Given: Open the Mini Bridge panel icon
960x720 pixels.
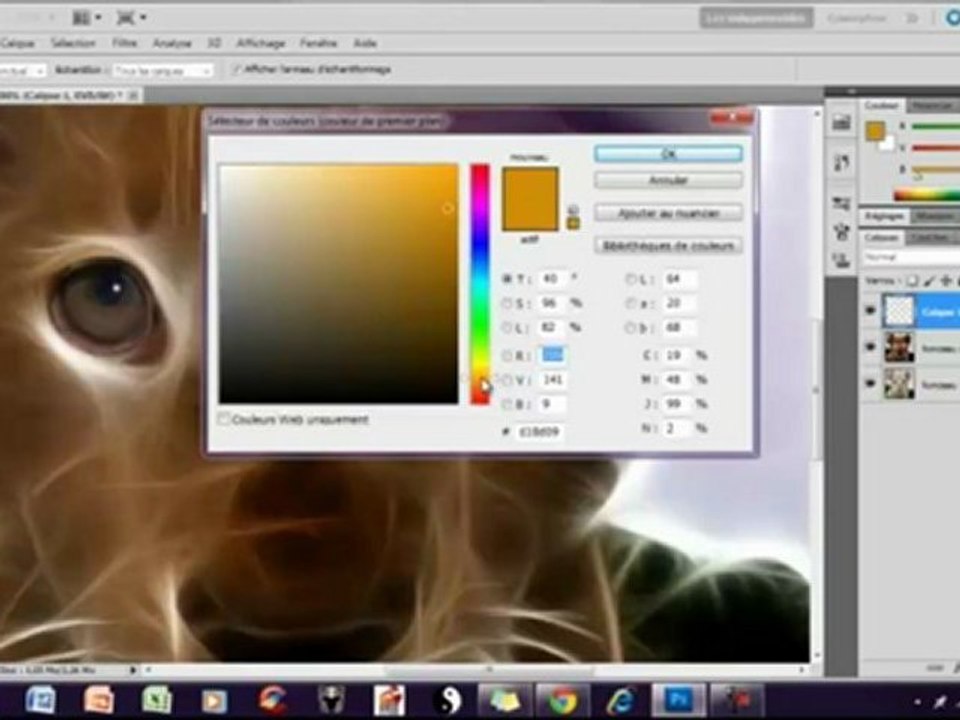Looking at the screenshot, I should coord(841,122).
